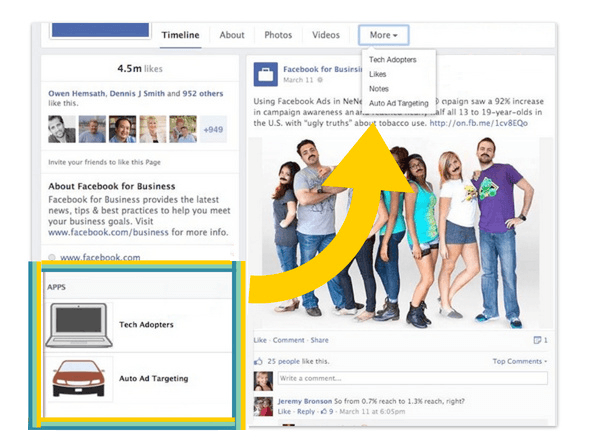Open the Top Comments dropdown
Viewport: 589px width, 447px height.
[520, 361]
